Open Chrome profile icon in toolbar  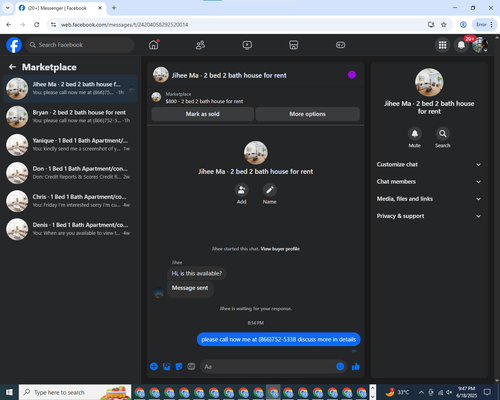pos(463,24)
